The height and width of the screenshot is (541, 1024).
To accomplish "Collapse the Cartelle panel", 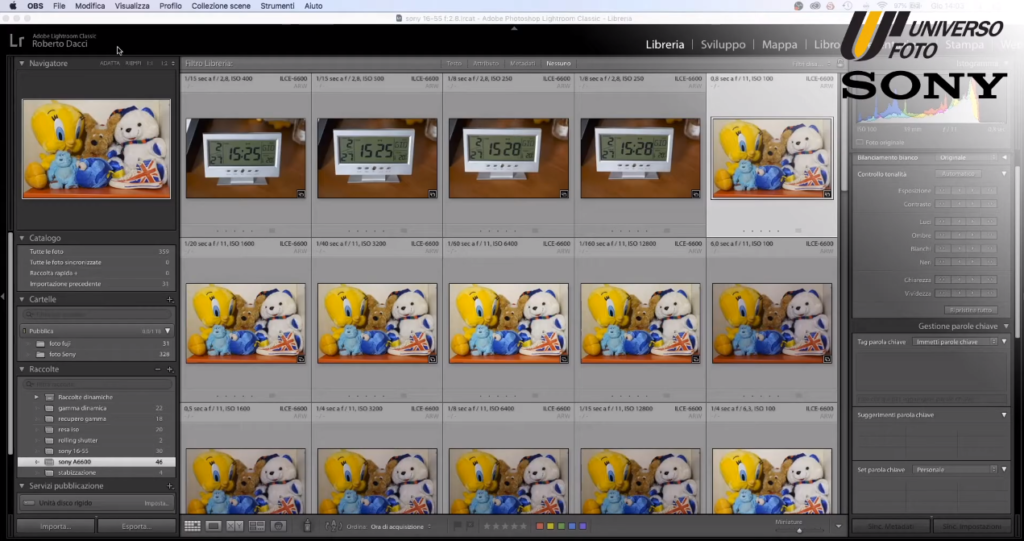I will point(22,299).
